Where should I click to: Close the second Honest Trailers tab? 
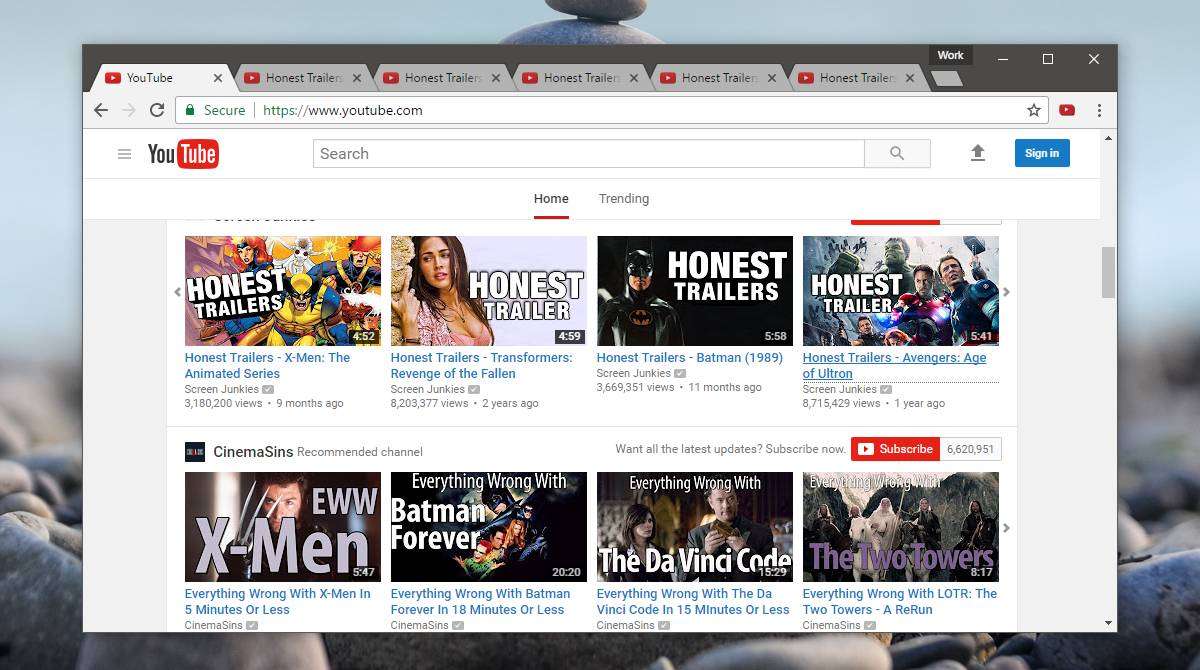pos(496,78)
